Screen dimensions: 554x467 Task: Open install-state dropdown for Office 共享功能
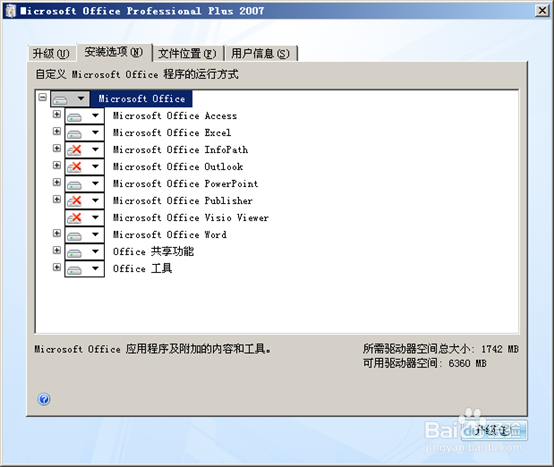click(x=84, y=252)
